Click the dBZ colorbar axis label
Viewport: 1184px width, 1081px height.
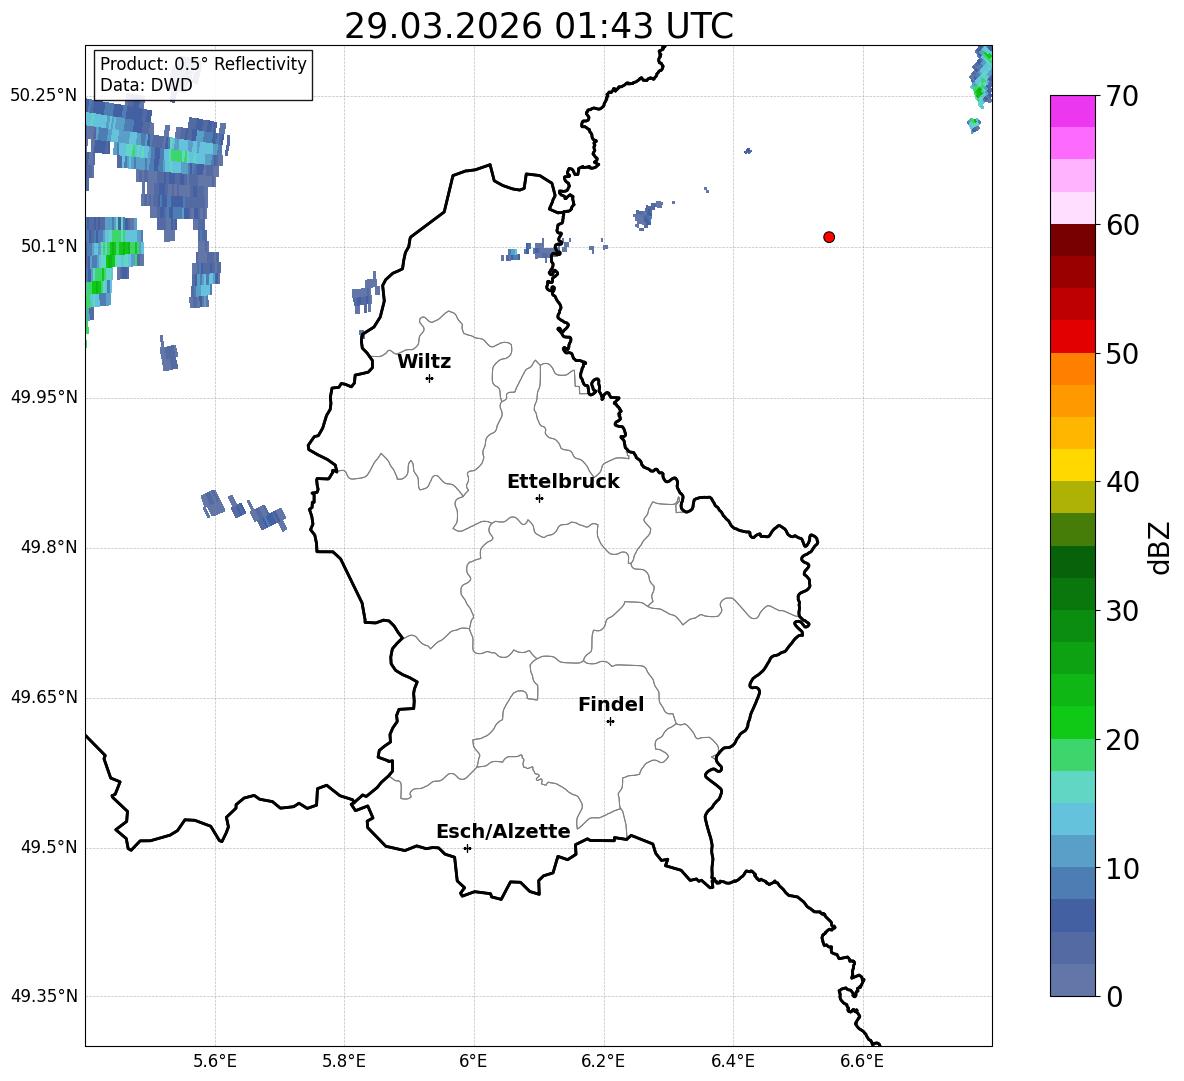point(1161,547)
